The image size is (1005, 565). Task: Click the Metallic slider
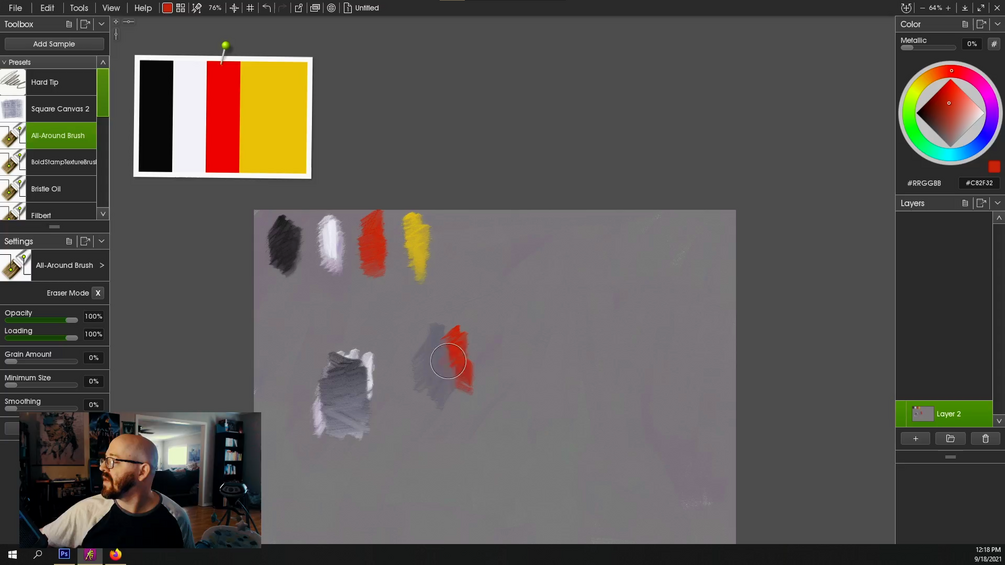pyautogui.click(x=927, y=47)
